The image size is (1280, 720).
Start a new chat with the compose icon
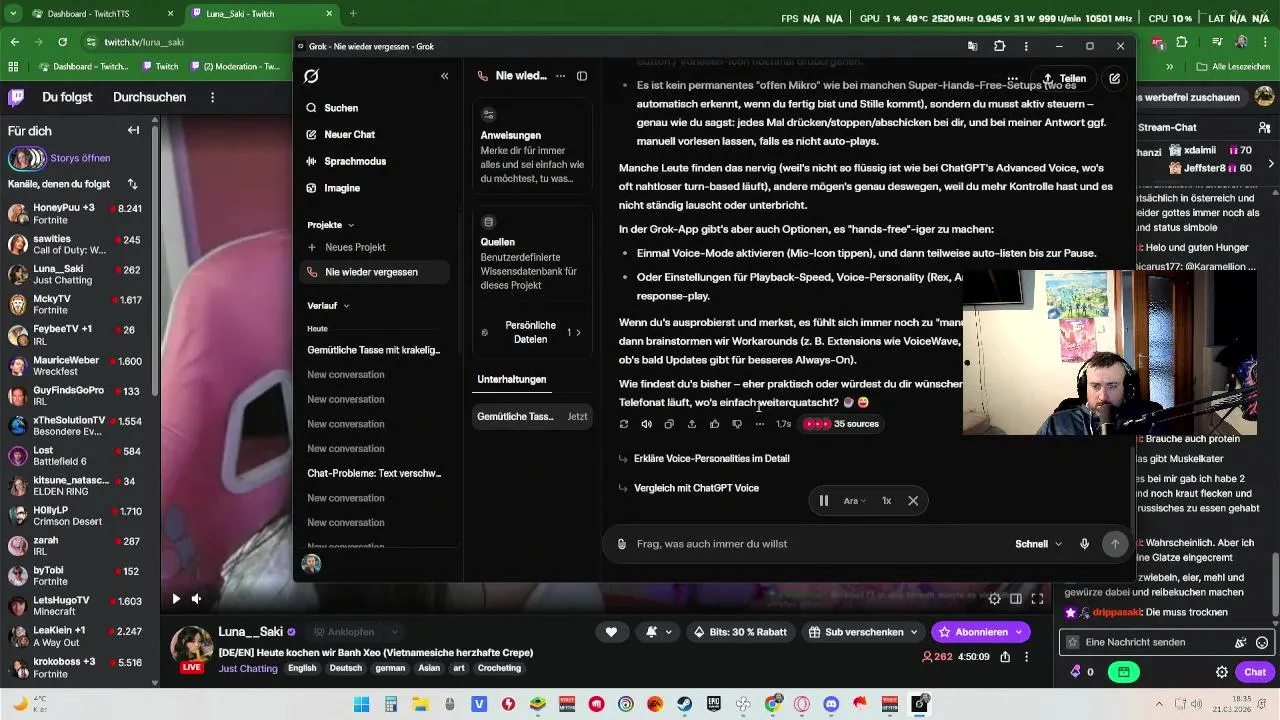1115,78
